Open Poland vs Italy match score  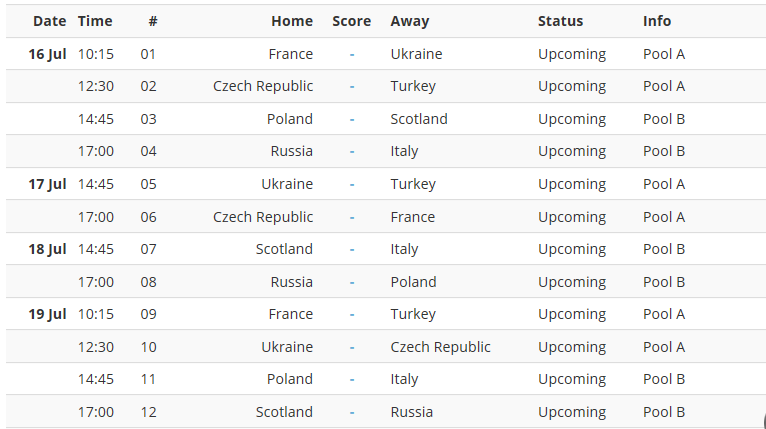click(352, 379)
